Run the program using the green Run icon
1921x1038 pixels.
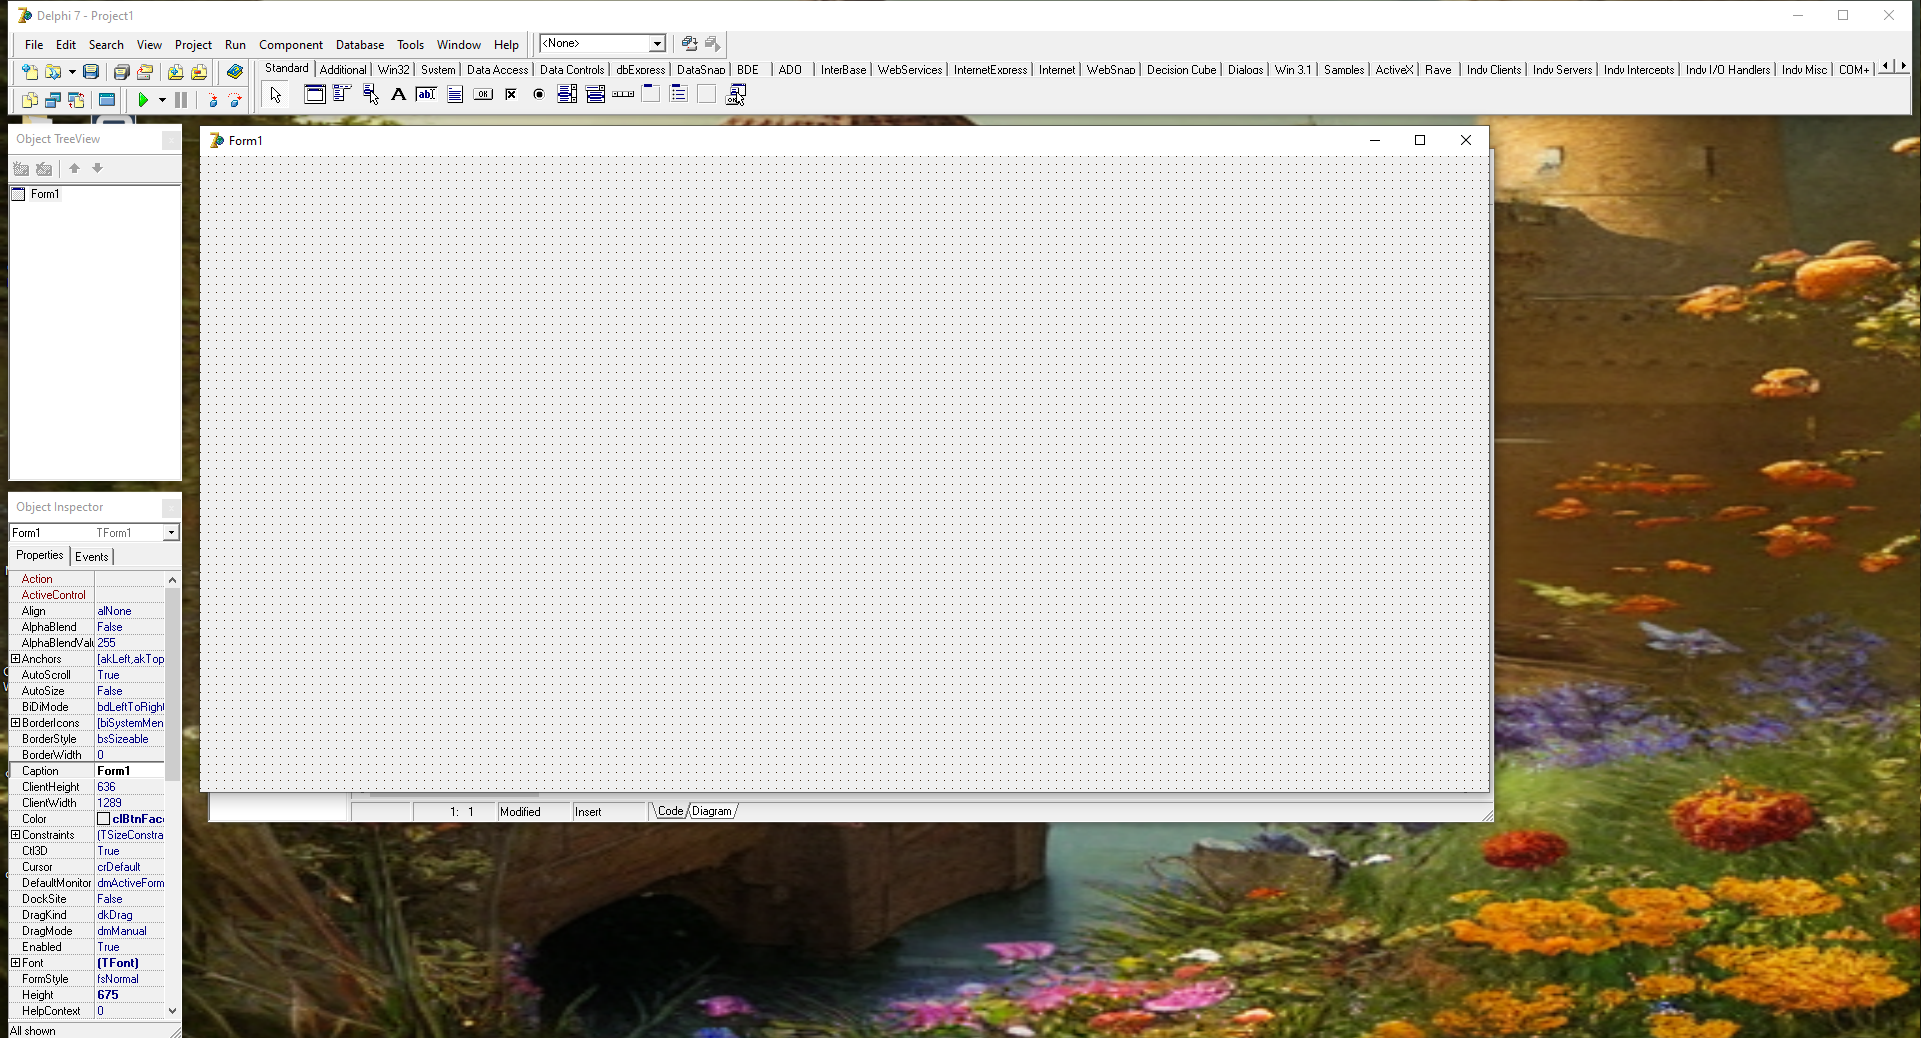pos(143,99)
